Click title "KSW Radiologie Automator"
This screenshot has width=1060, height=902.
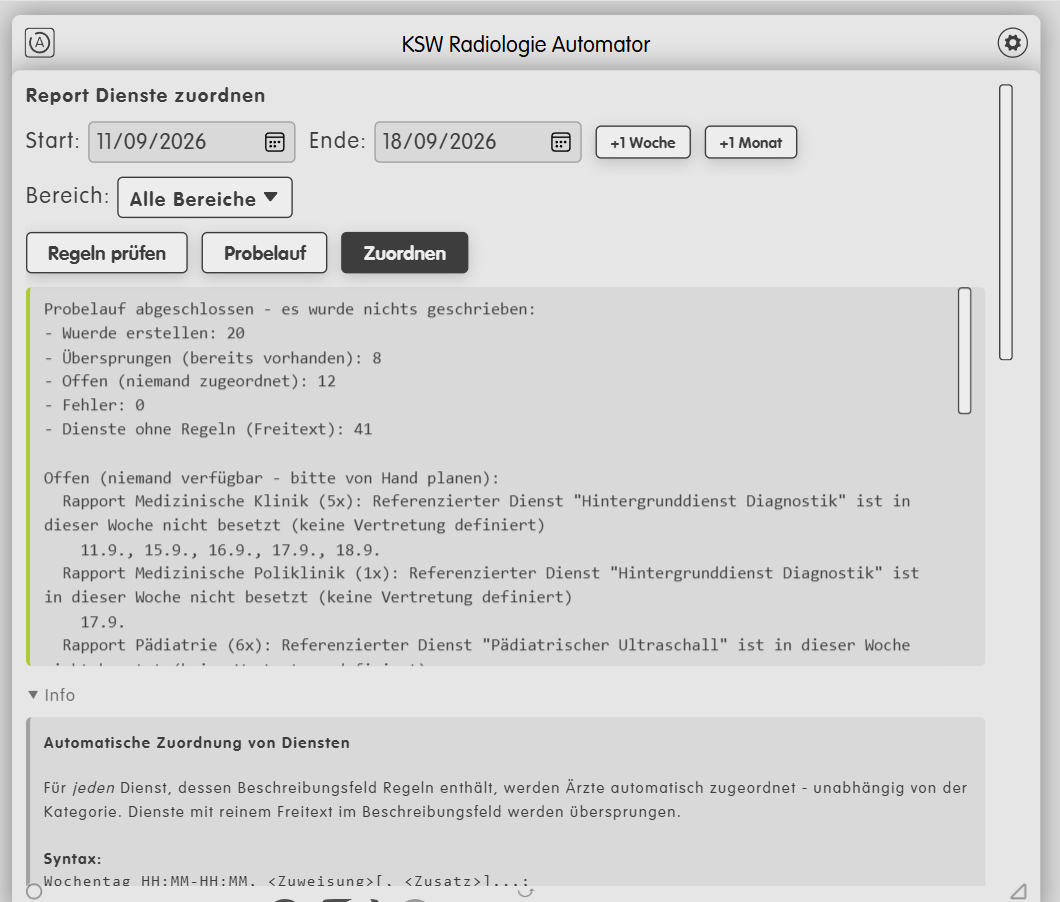pyautogui.click(x=526, y=45)
